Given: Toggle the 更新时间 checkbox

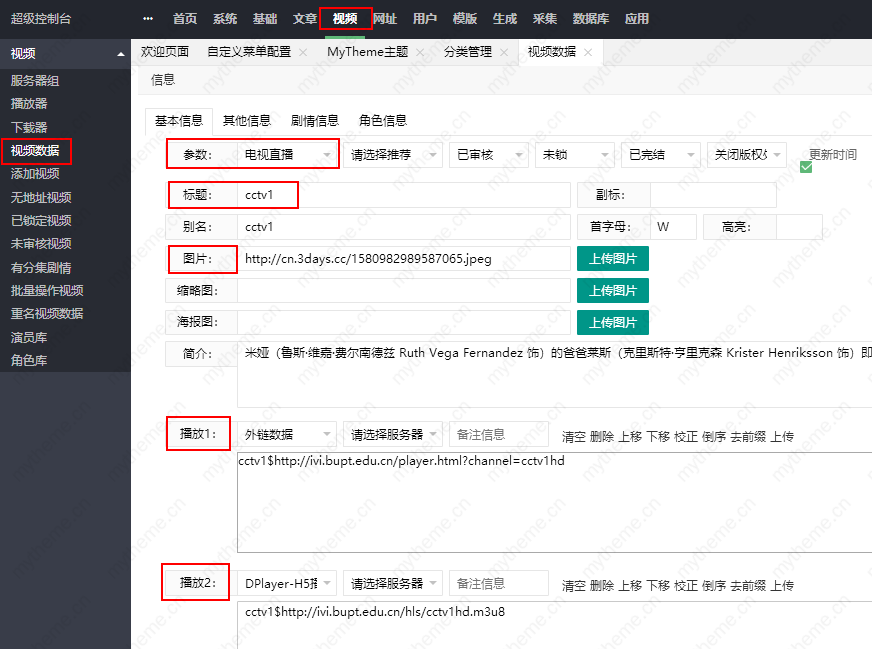Looking at the screenshot, I should coord(806,166).
